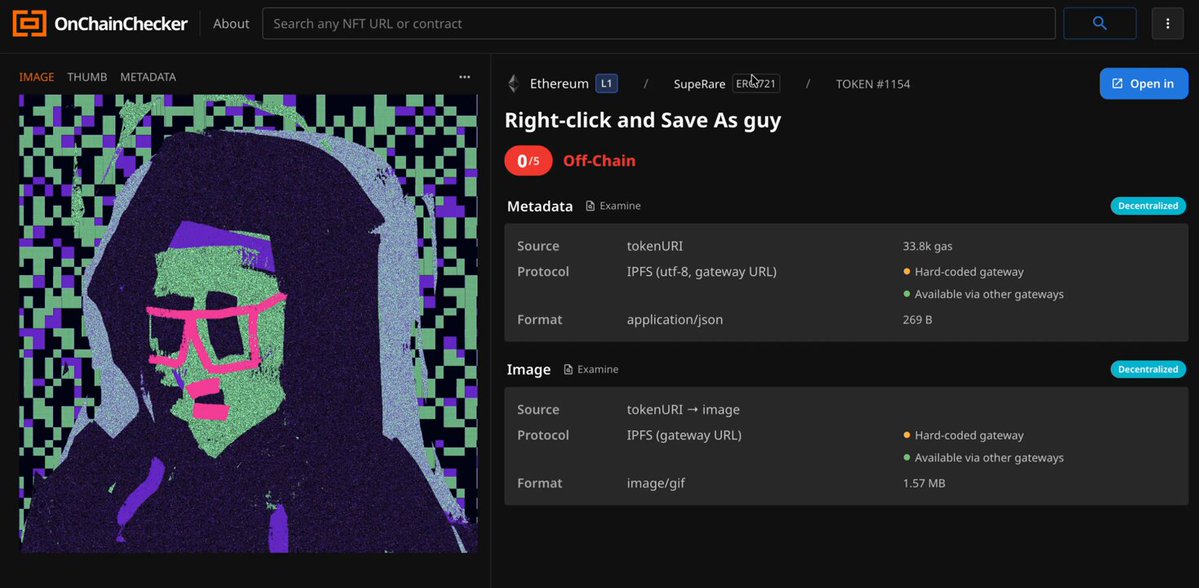Click 'IPFS (gateway URL)' in Image section
The width and height of the screenshot is (1199, 588).
(x=684, y=435)
